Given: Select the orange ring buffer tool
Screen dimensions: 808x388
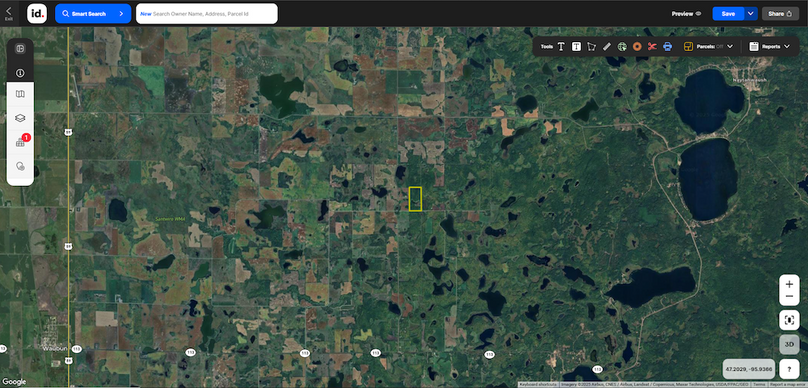Looking at the screenshot, I should (637, 46).
